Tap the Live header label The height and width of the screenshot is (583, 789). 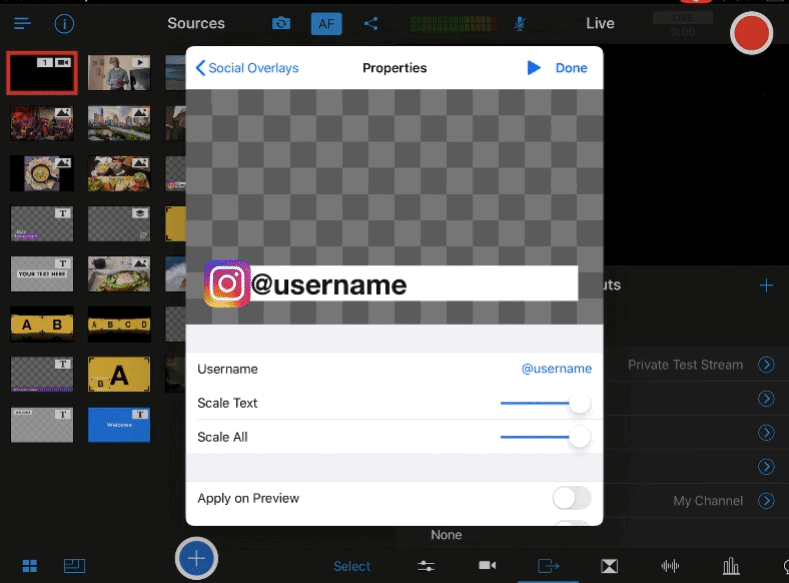coord(600,23)
